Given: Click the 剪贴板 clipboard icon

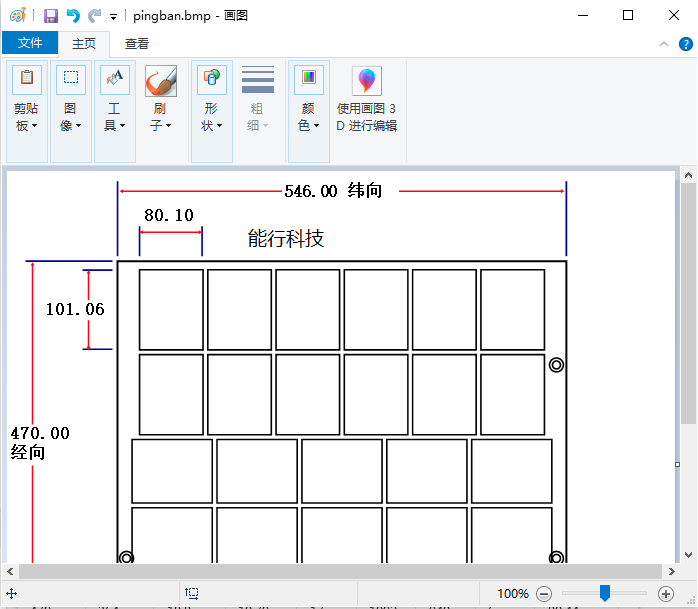Looking at the screenshot, I should pos(27,79).
